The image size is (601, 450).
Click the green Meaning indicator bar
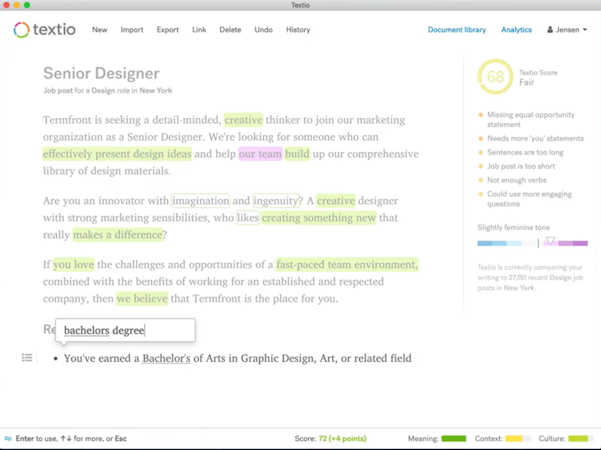[453, 438]
